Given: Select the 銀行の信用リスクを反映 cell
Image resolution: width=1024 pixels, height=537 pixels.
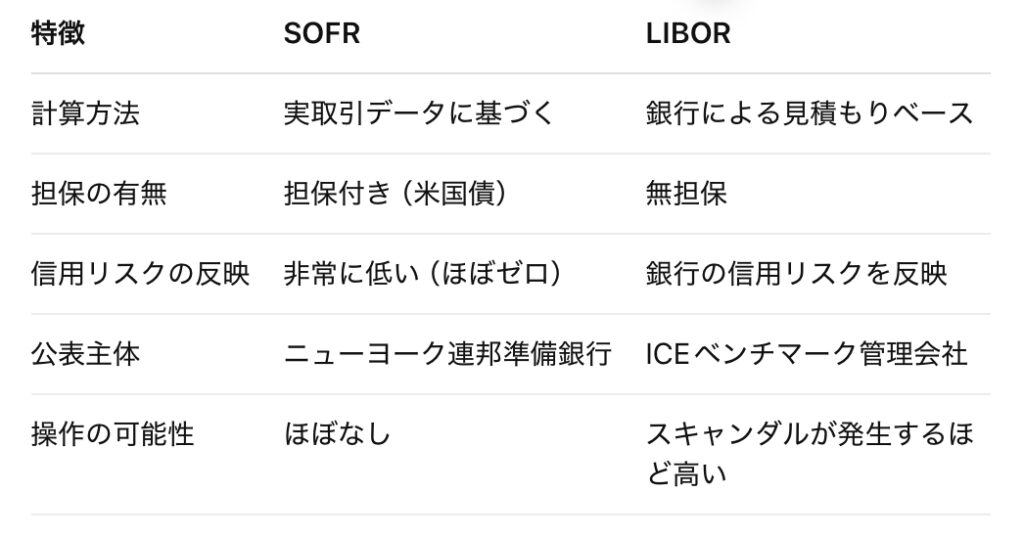Looking at the screenshot, I should [796, 273].
